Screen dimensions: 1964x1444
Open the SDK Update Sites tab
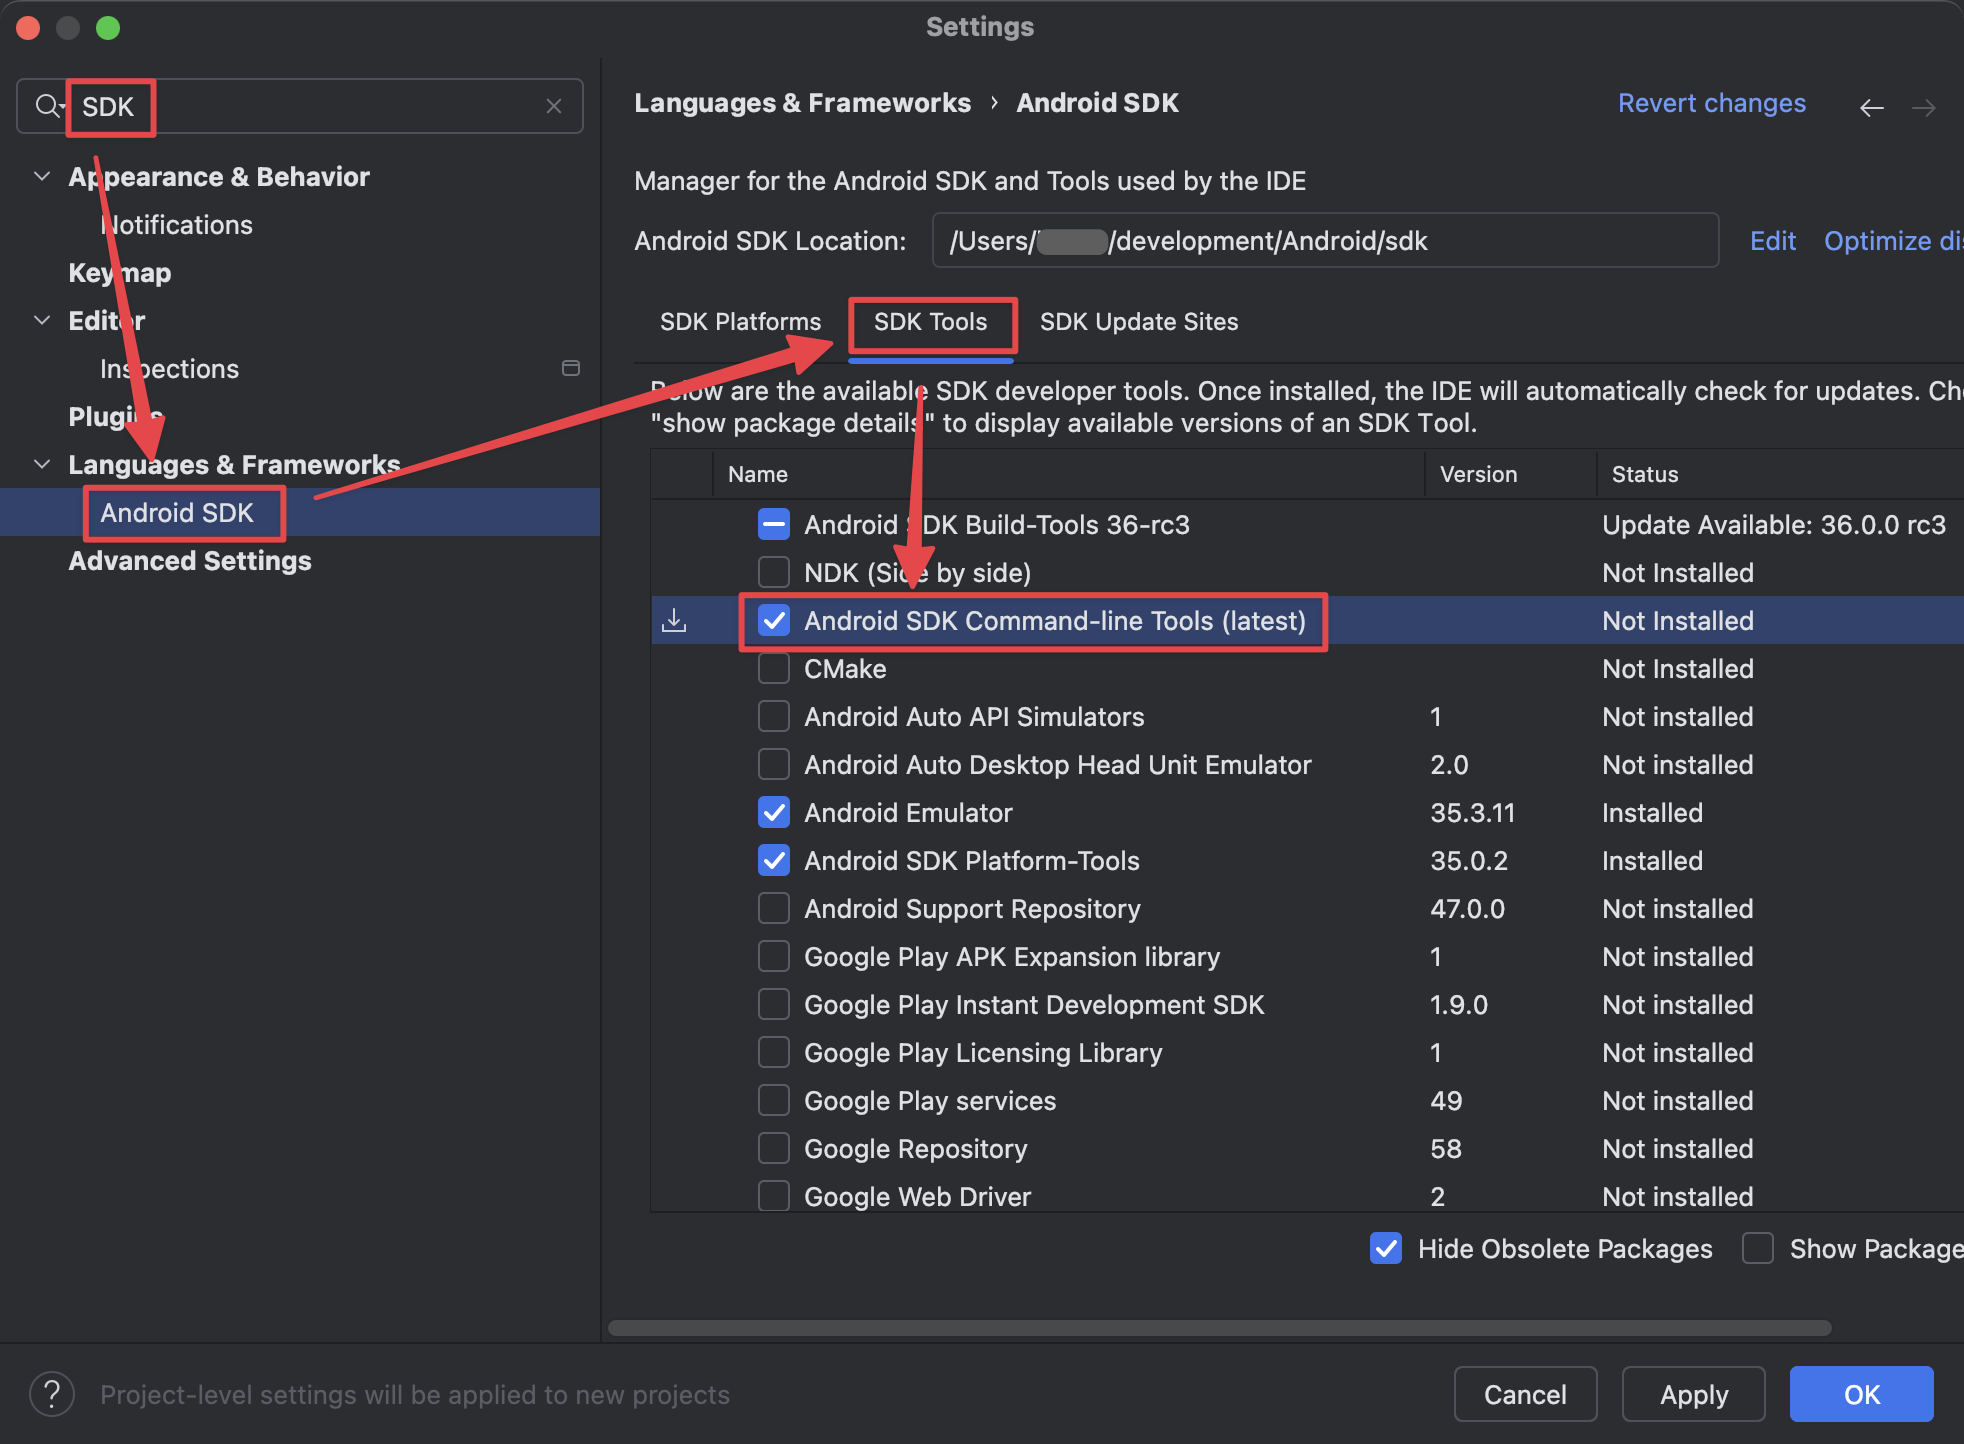click(1138, 321)
